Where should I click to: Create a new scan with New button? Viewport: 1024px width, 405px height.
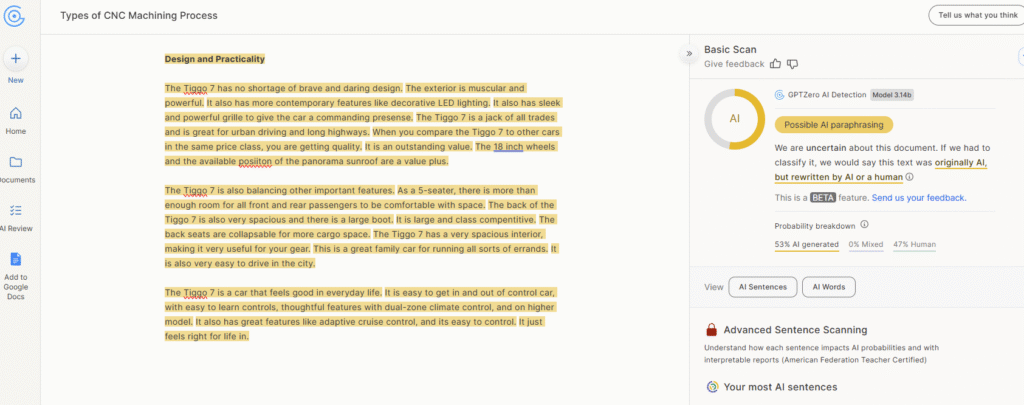point(16,59)
